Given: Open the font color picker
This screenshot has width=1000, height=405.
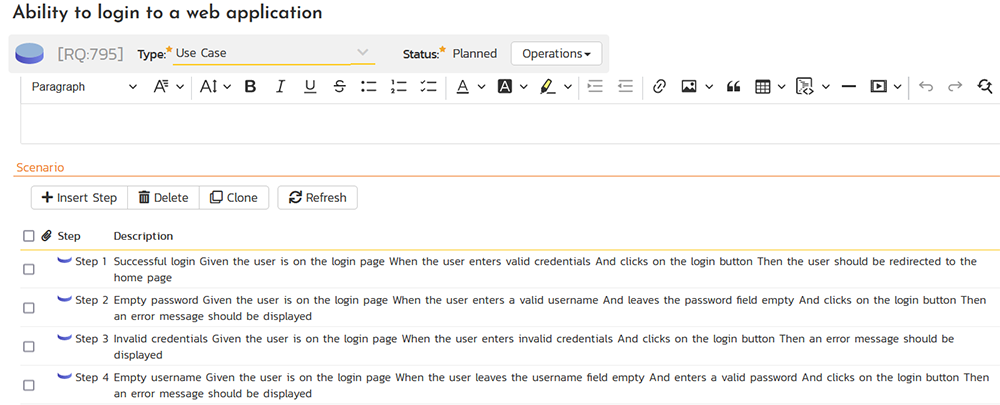Looking at the screenshot, I should pos(468,87).
